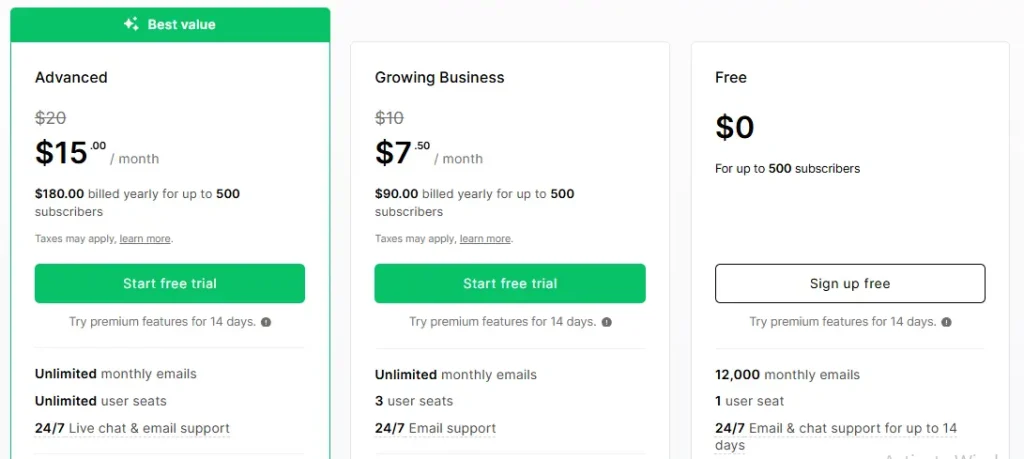Image resolution: width=1024 pixels, height=459 pixels.
Task: Start free trial for Growing Business plan
Action: (510, 283)
